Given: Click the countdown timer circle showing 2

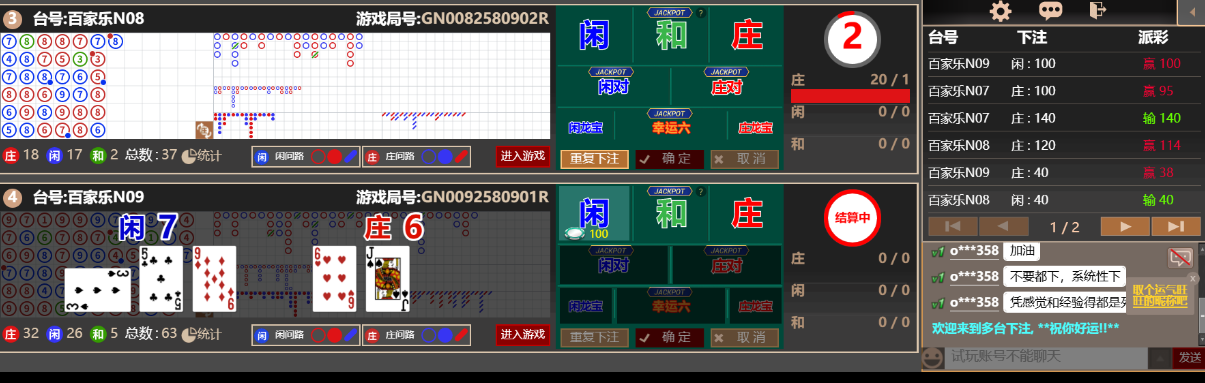Looking at the screenshot, I should [x=852, y=38].
